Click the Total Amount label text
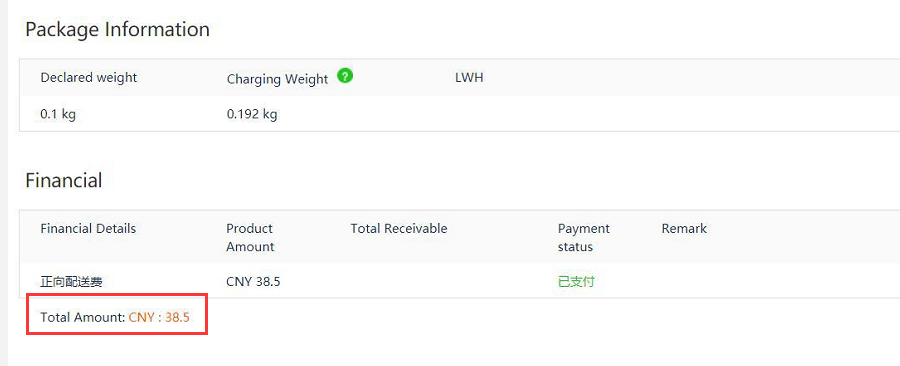This screenshot has height=366, width=900. pyautogui.click(x=83, y=317)
